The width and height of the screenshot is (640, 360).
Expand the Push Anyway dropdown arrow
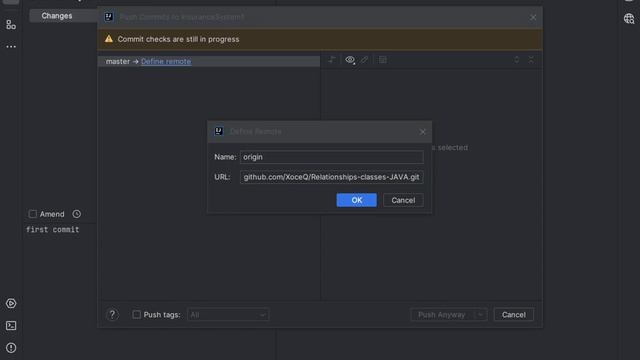480,315
